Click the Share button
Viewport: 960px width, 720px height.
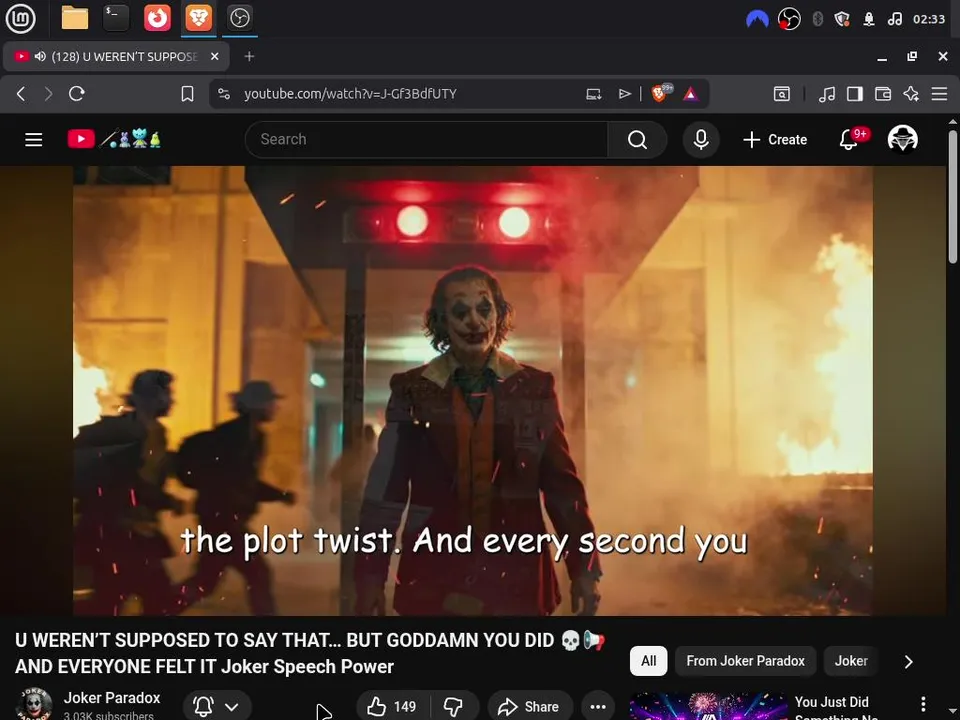pyautogui.click(x=529, y=707)
